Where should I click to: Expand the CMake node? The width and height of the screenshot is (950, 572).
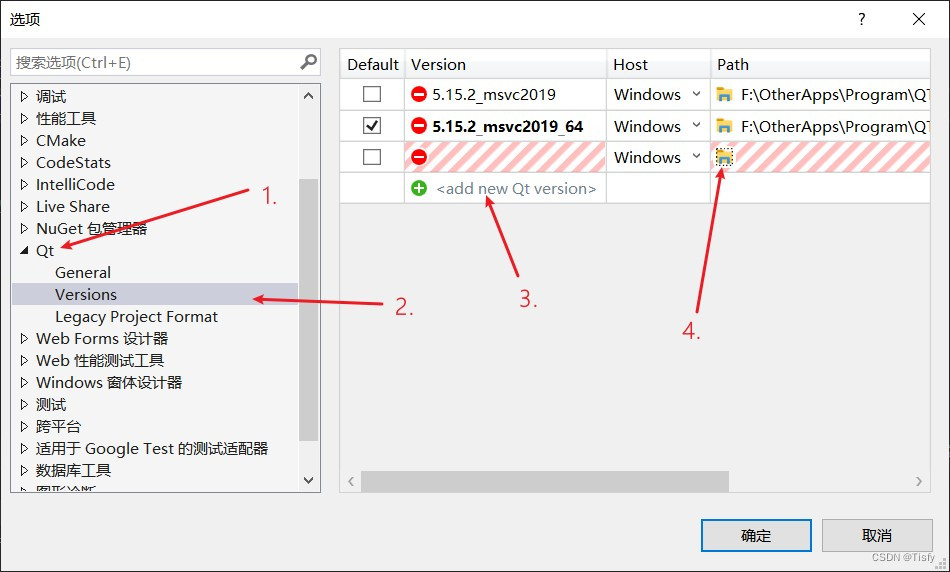24,141
